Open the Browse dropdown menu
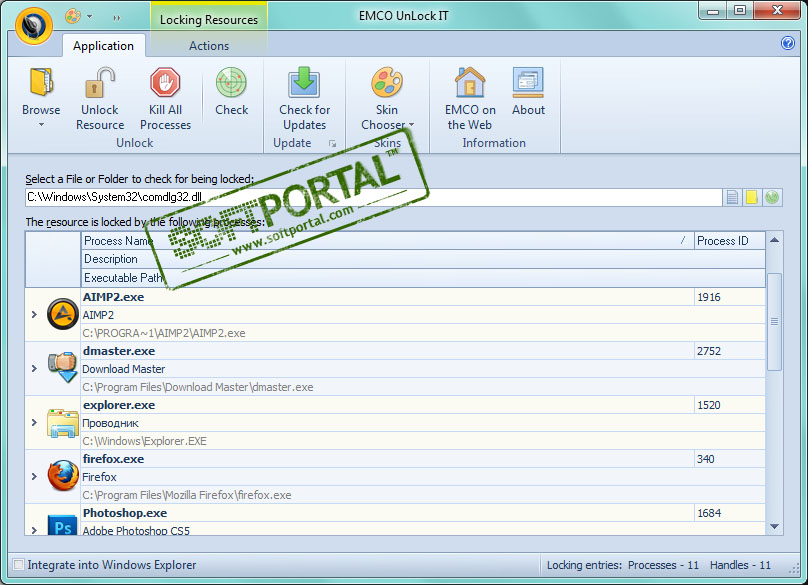The height and width of the screenshot is (585, 808). 41,125
